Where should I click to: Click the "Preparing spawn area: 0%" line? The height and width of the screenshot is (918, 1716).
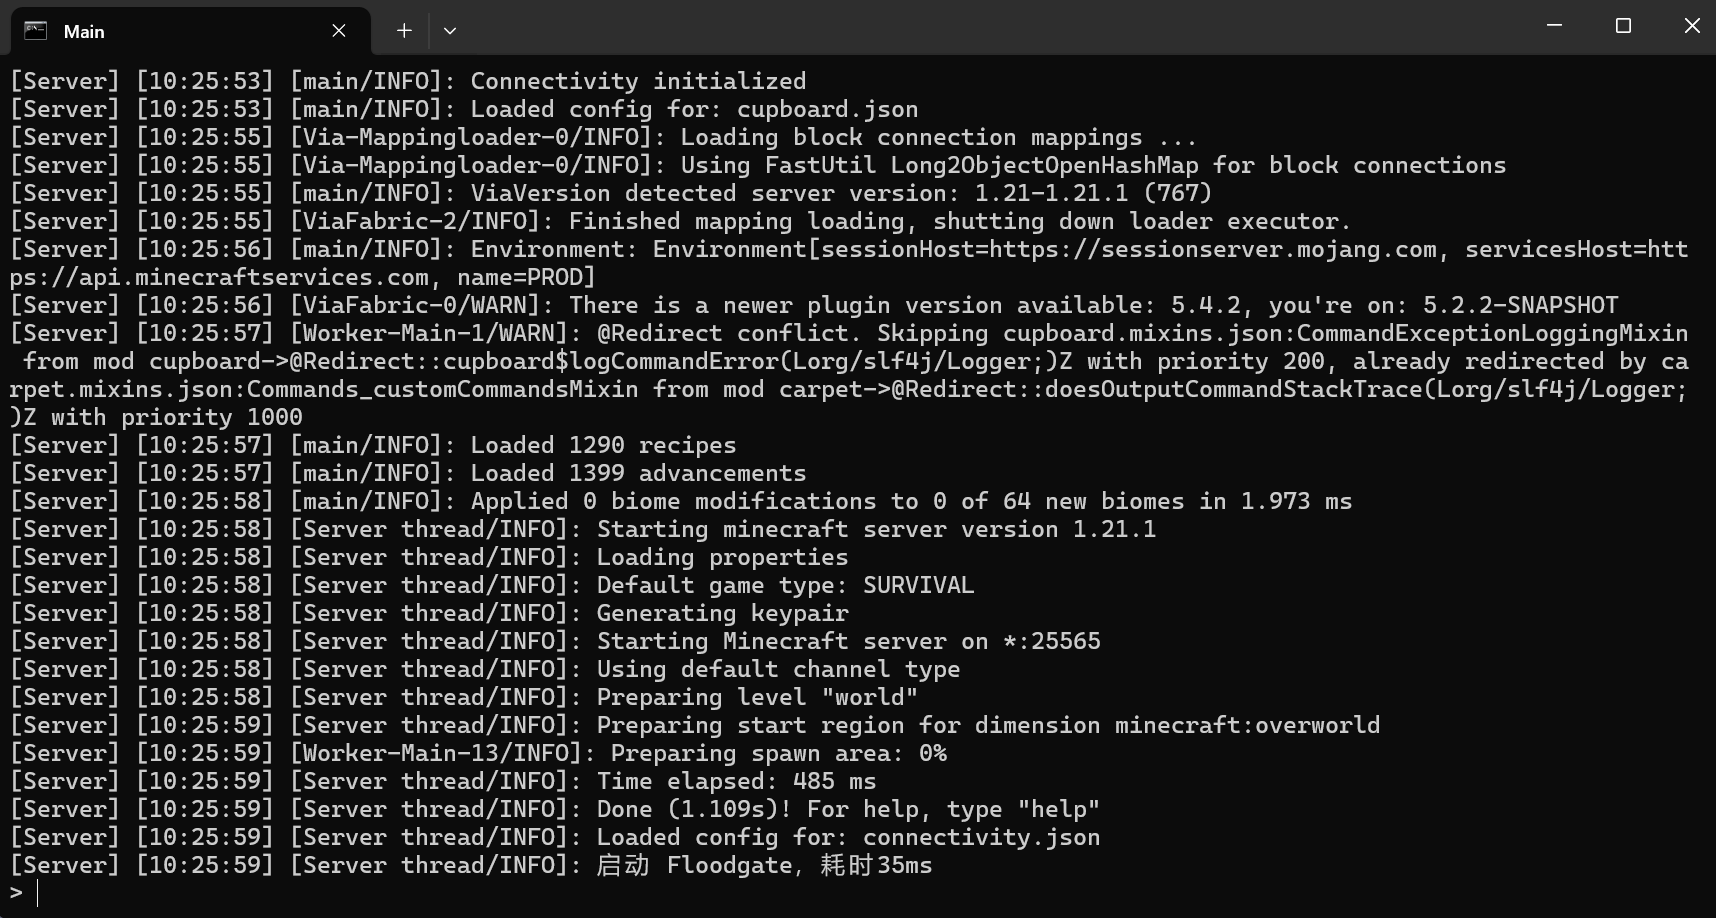click(778, 753)
